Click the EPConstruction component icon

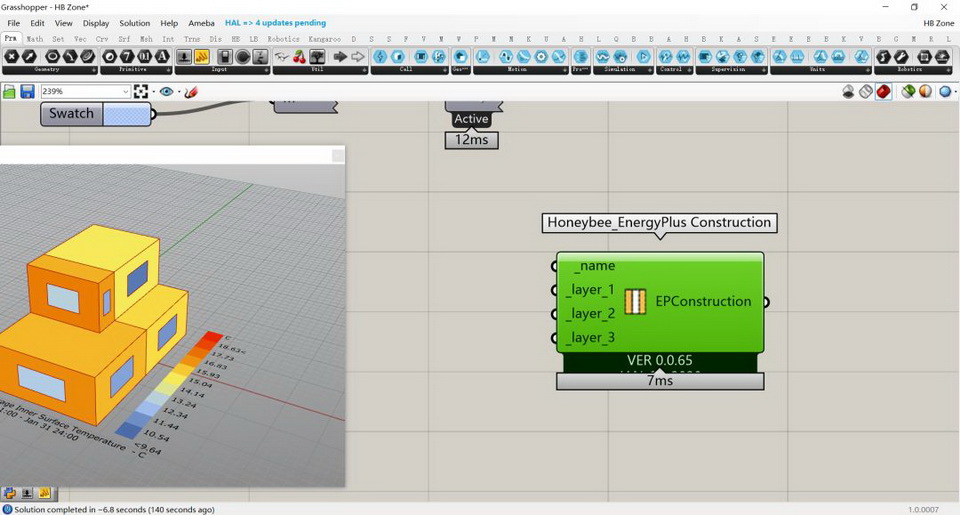(x=635, y=301)
